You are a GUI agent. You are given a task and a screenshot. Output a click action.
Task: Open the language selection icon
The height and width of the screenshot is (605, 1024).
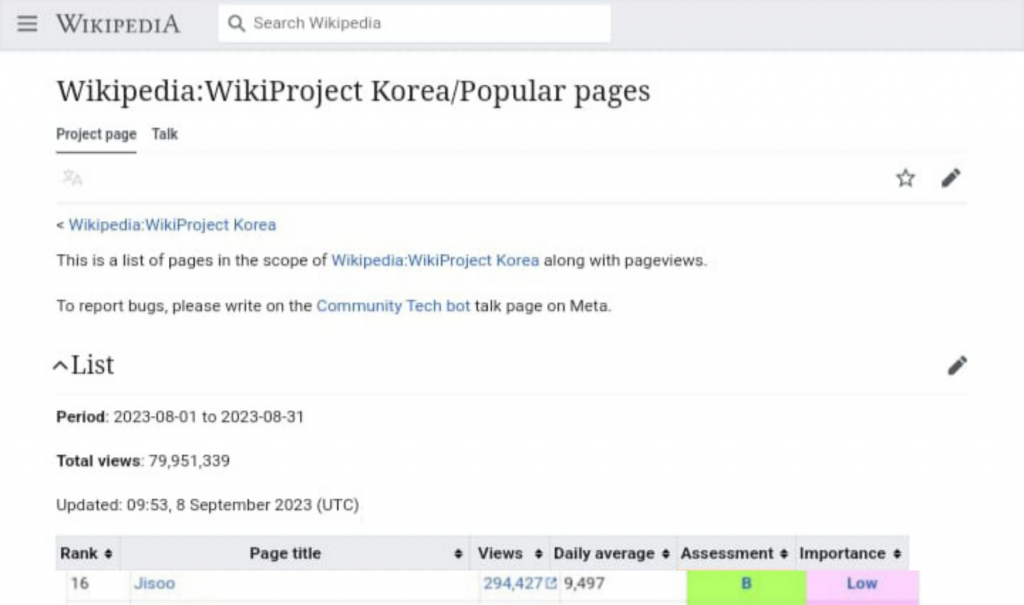click(x=72, y=178)
